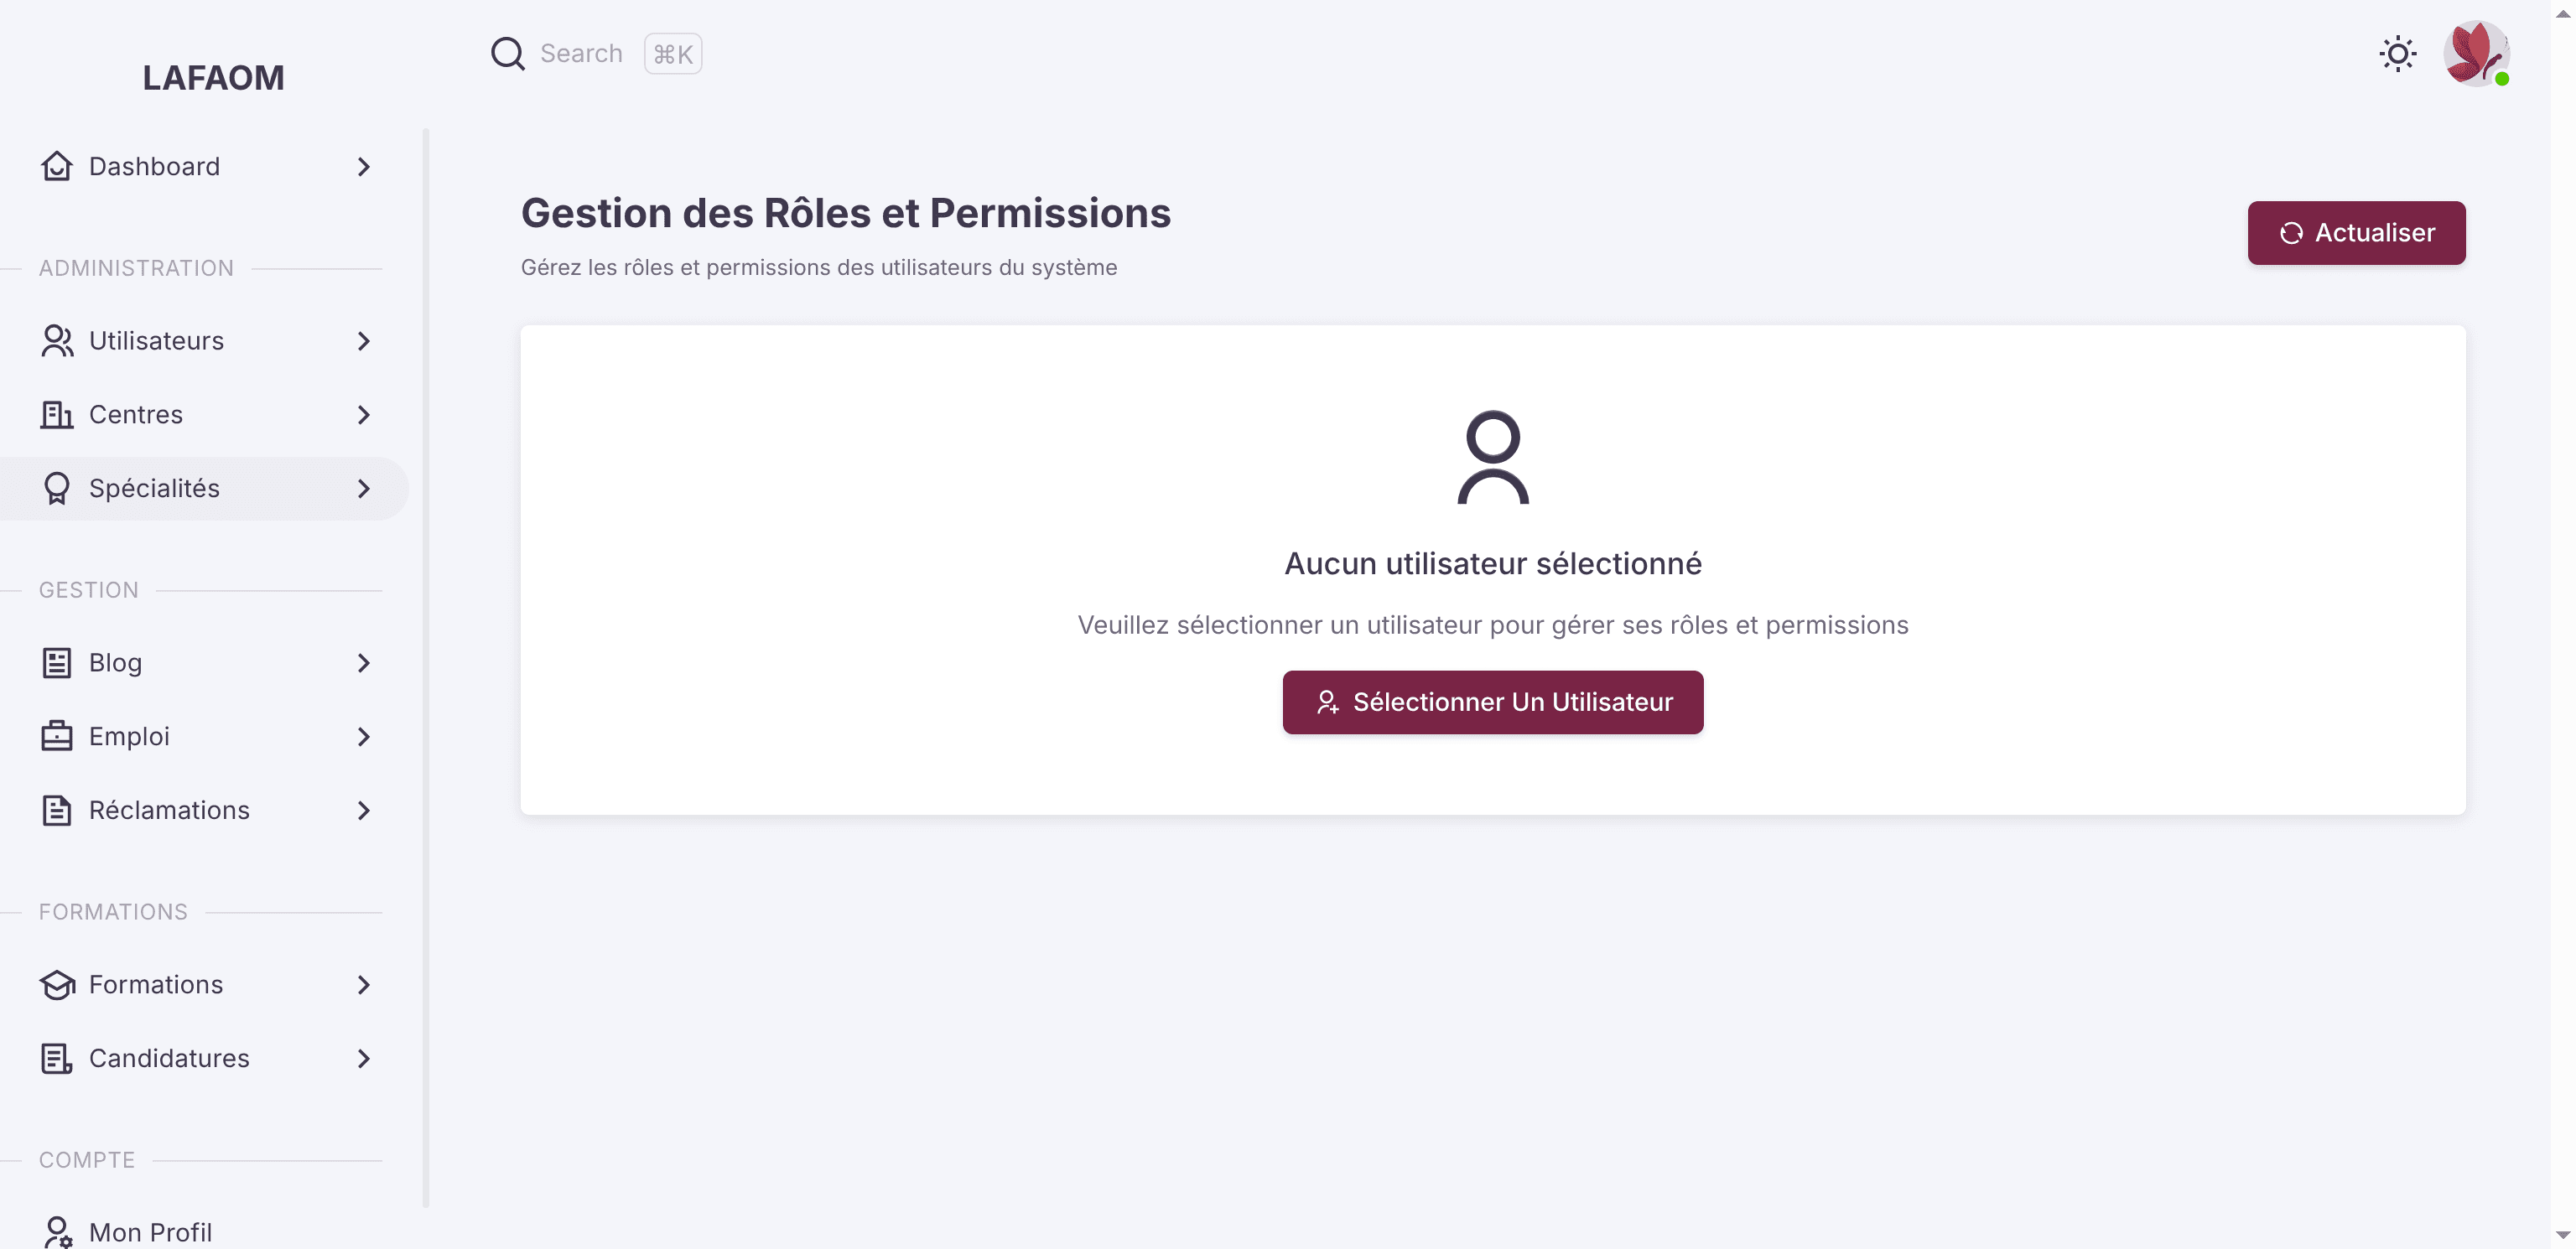Image resolution: width=2576 pixels, height=1249 pixels.
Task: Expand the Réclamations submenu chevron
Action: pos(364,811)
